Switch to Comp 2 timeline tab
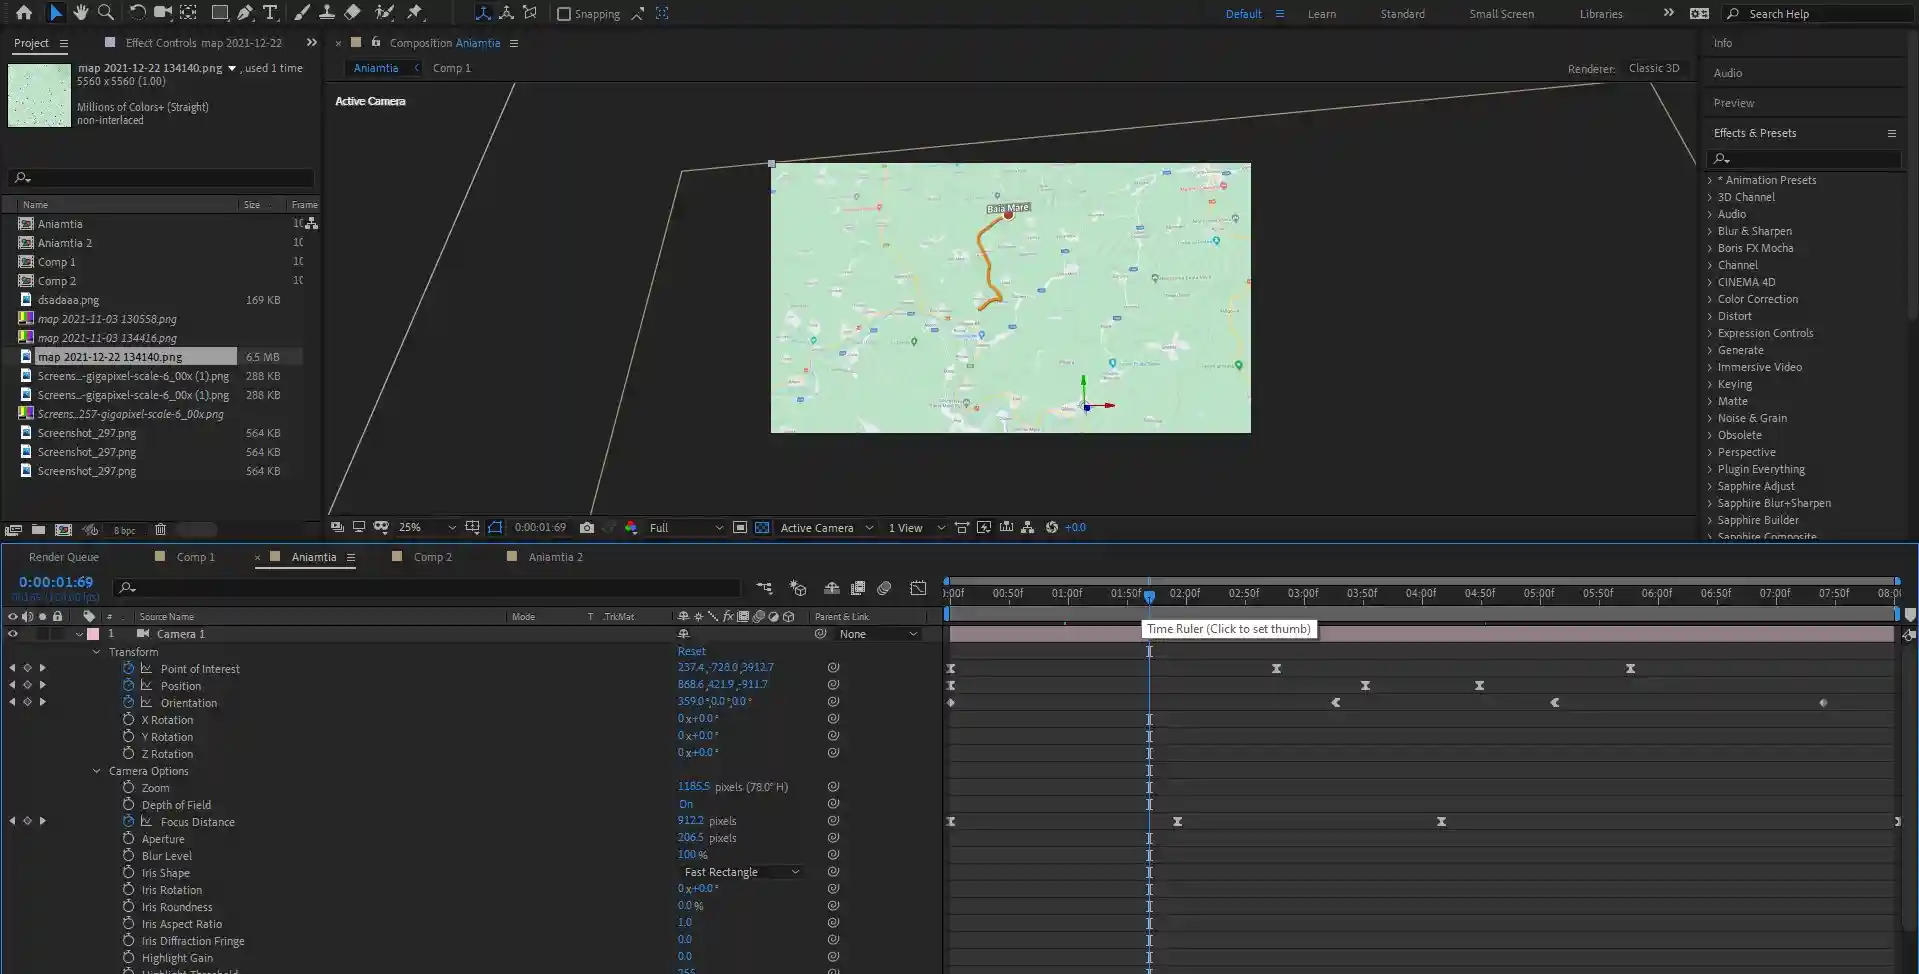Screen dimensions: 1919x974 tap(432, 557)
